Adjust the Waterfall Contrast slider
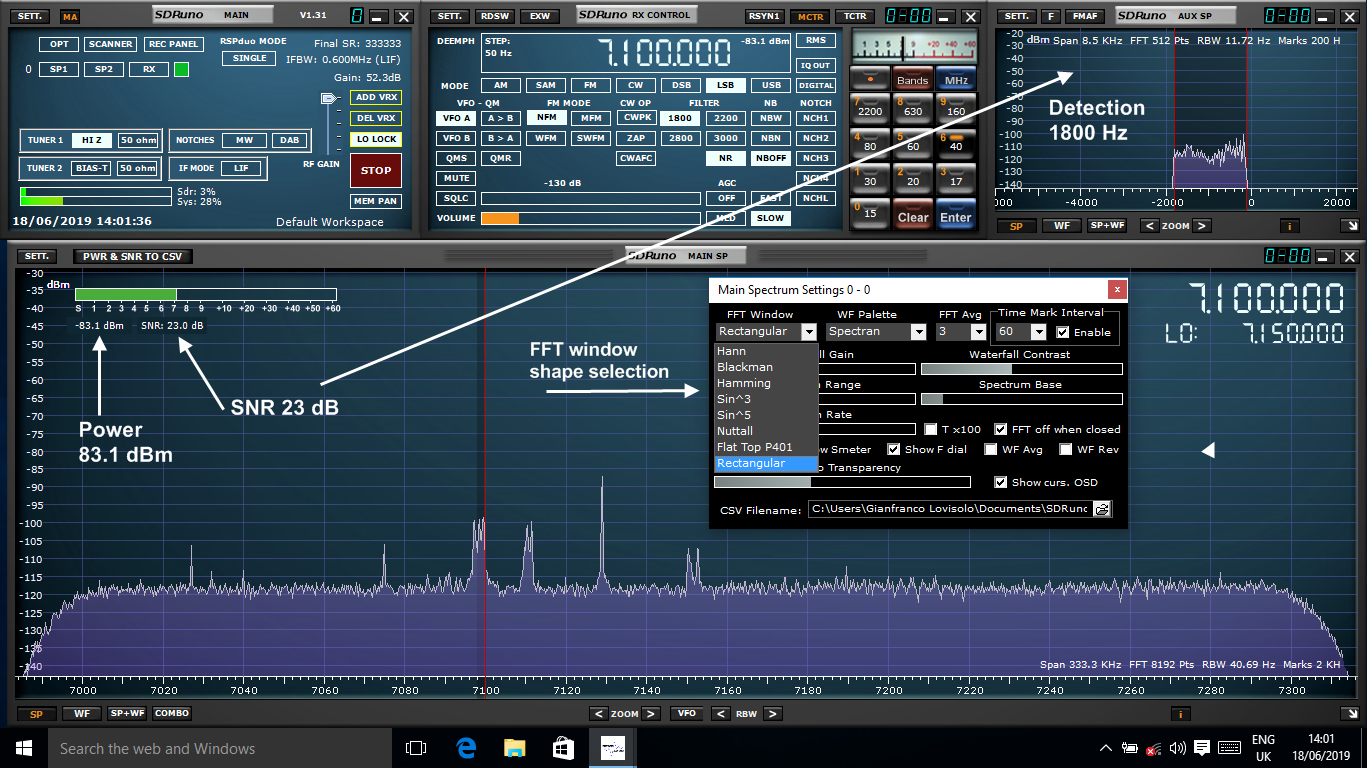Viewport: 1367px width, 768px height. (1021, 369)
